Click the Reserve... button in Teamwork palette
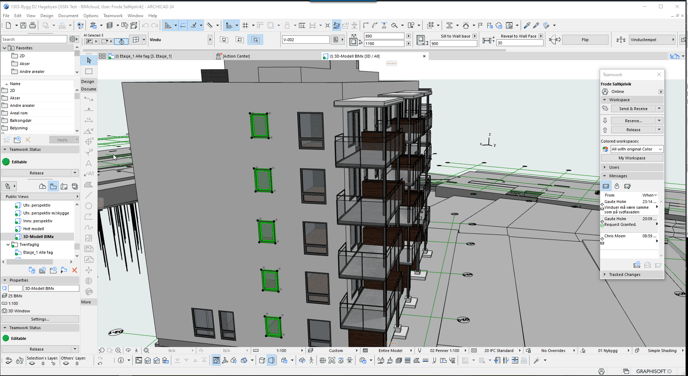This screenshot has width=688, height=376. [x=633, y=120]
